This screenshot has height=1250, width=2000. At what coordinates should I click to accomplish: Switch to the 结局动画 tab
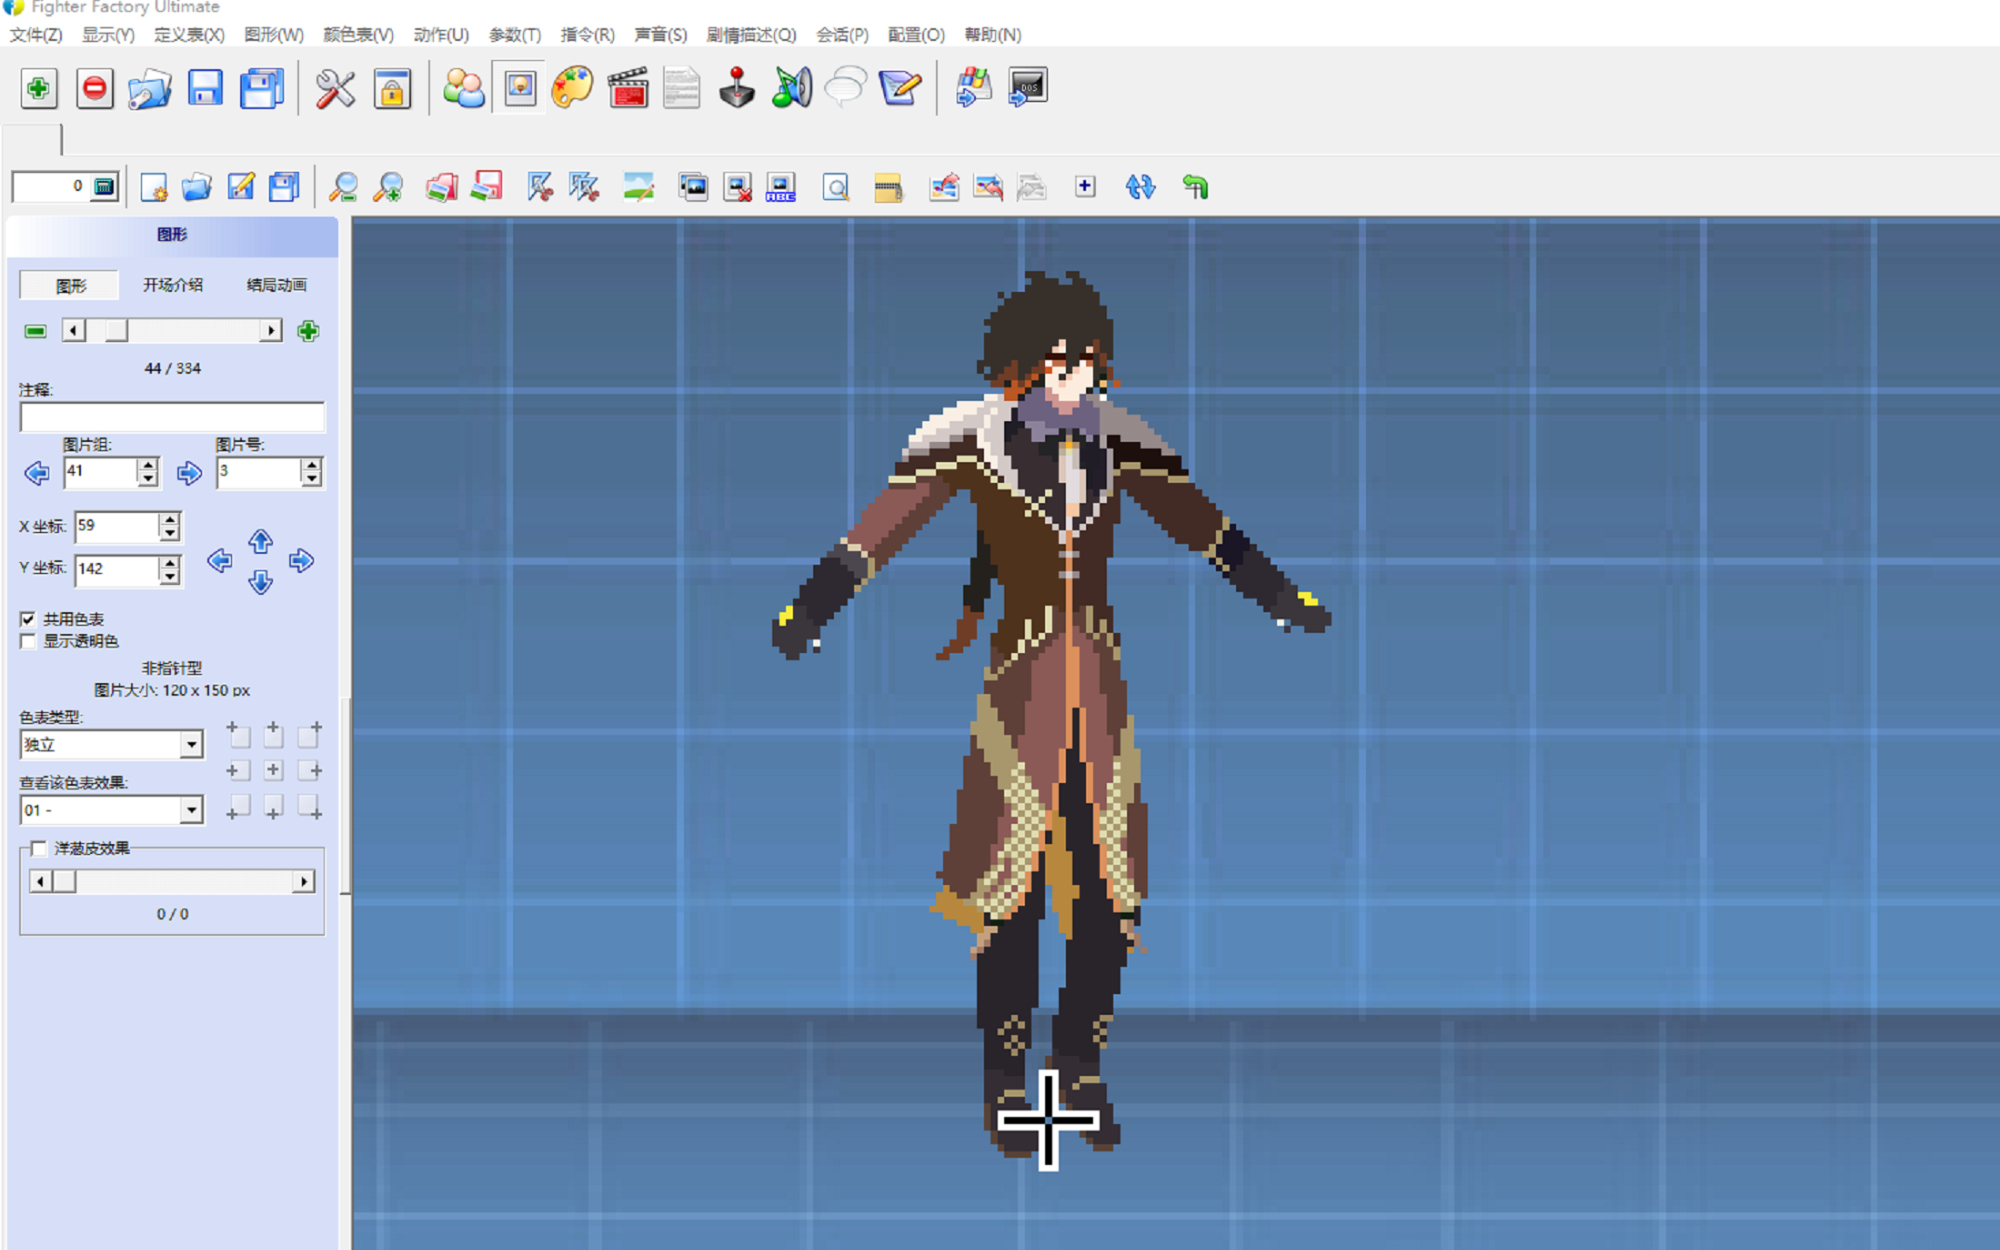(276, 285)
